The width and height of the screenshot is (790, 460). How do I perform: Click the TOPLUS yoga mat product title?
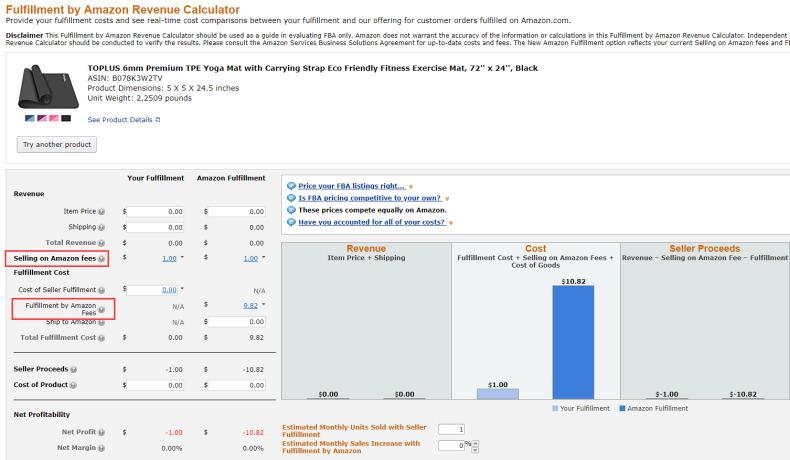click(x=312, y=68)
